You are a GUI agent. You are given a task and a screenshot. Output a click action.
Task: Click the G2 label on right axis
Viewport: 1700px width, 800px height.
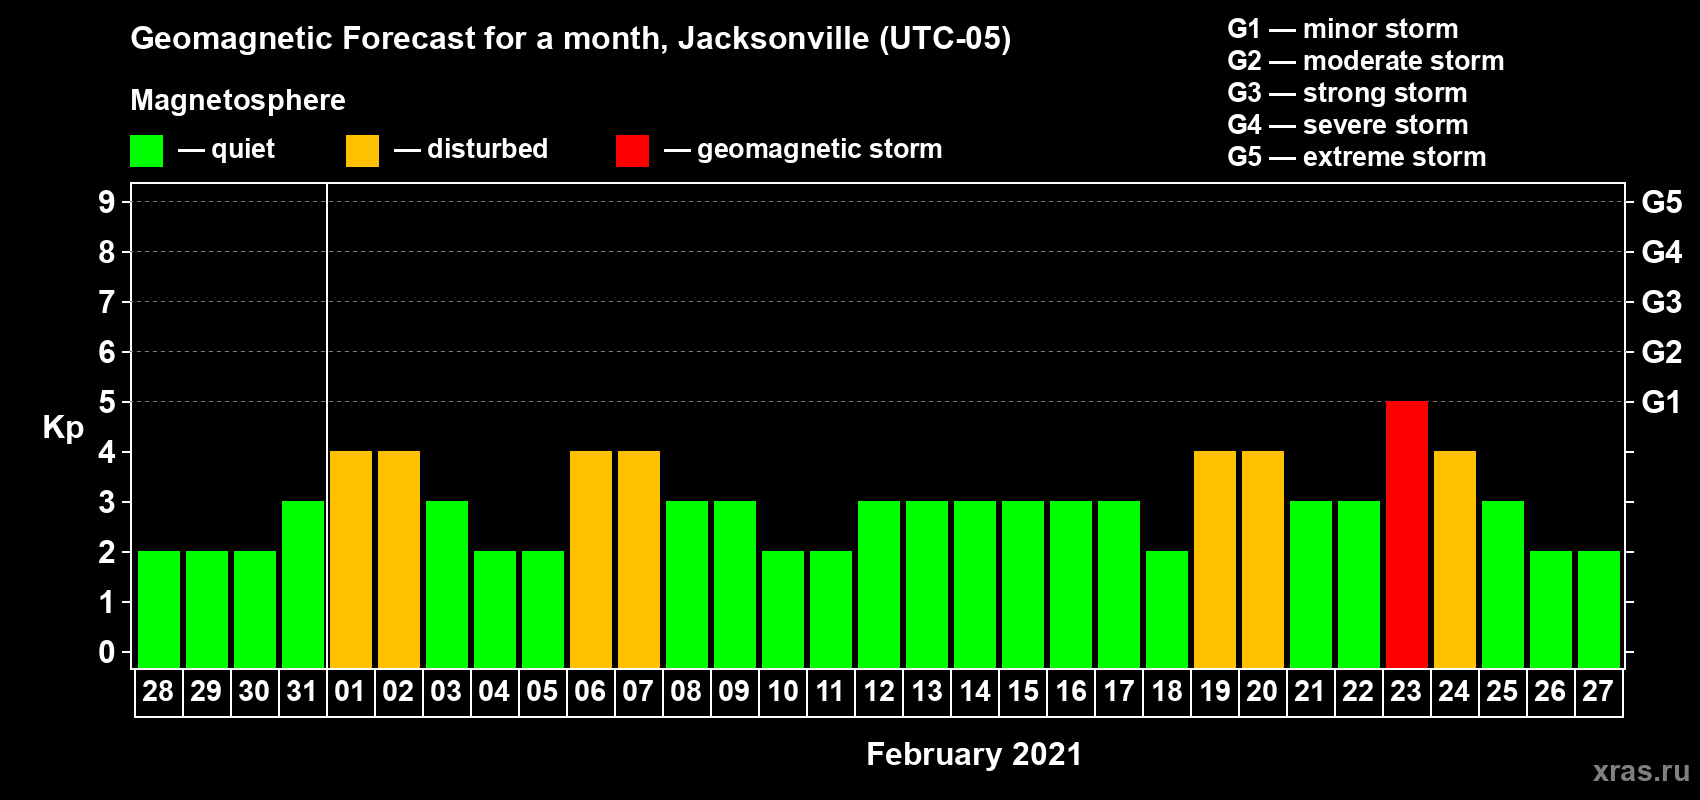click(1662, 352)
